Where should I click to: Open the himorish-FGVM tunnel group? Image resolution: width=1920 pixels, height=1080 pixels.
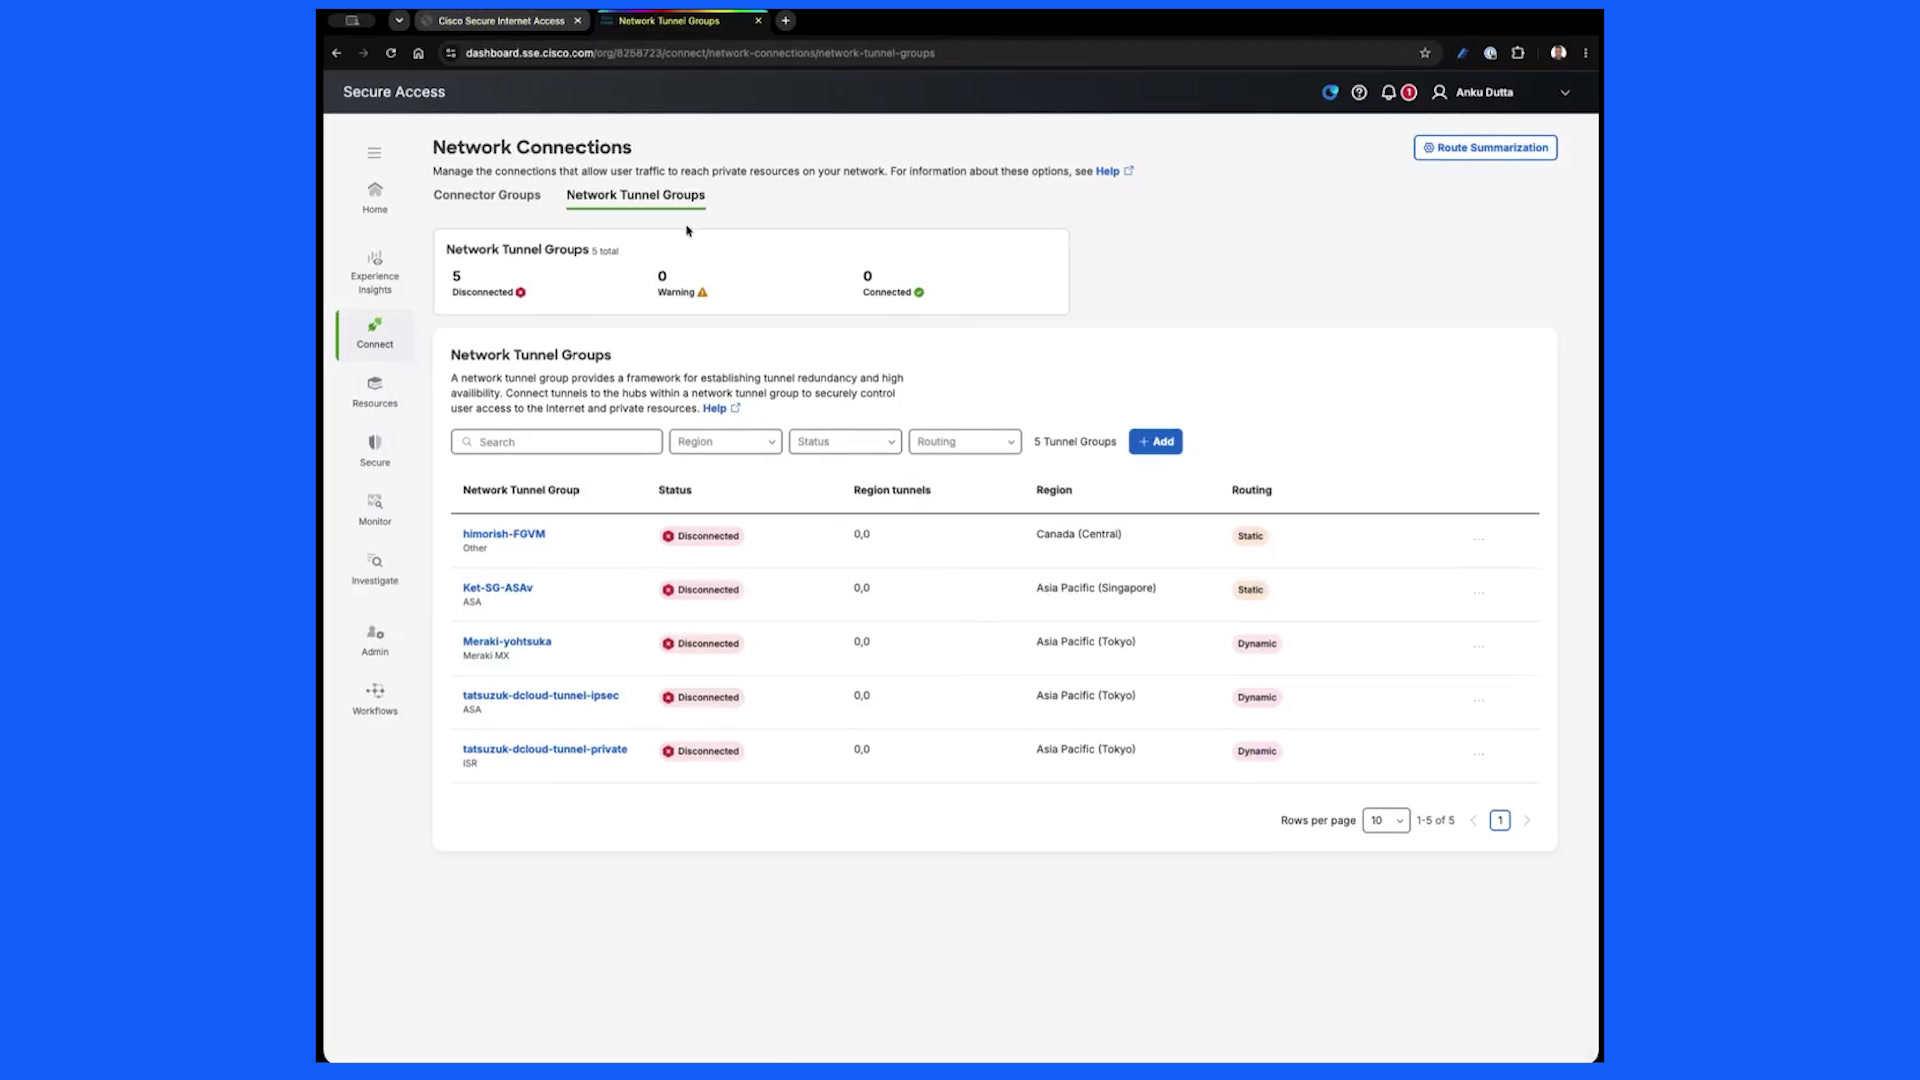coord(504,534)
